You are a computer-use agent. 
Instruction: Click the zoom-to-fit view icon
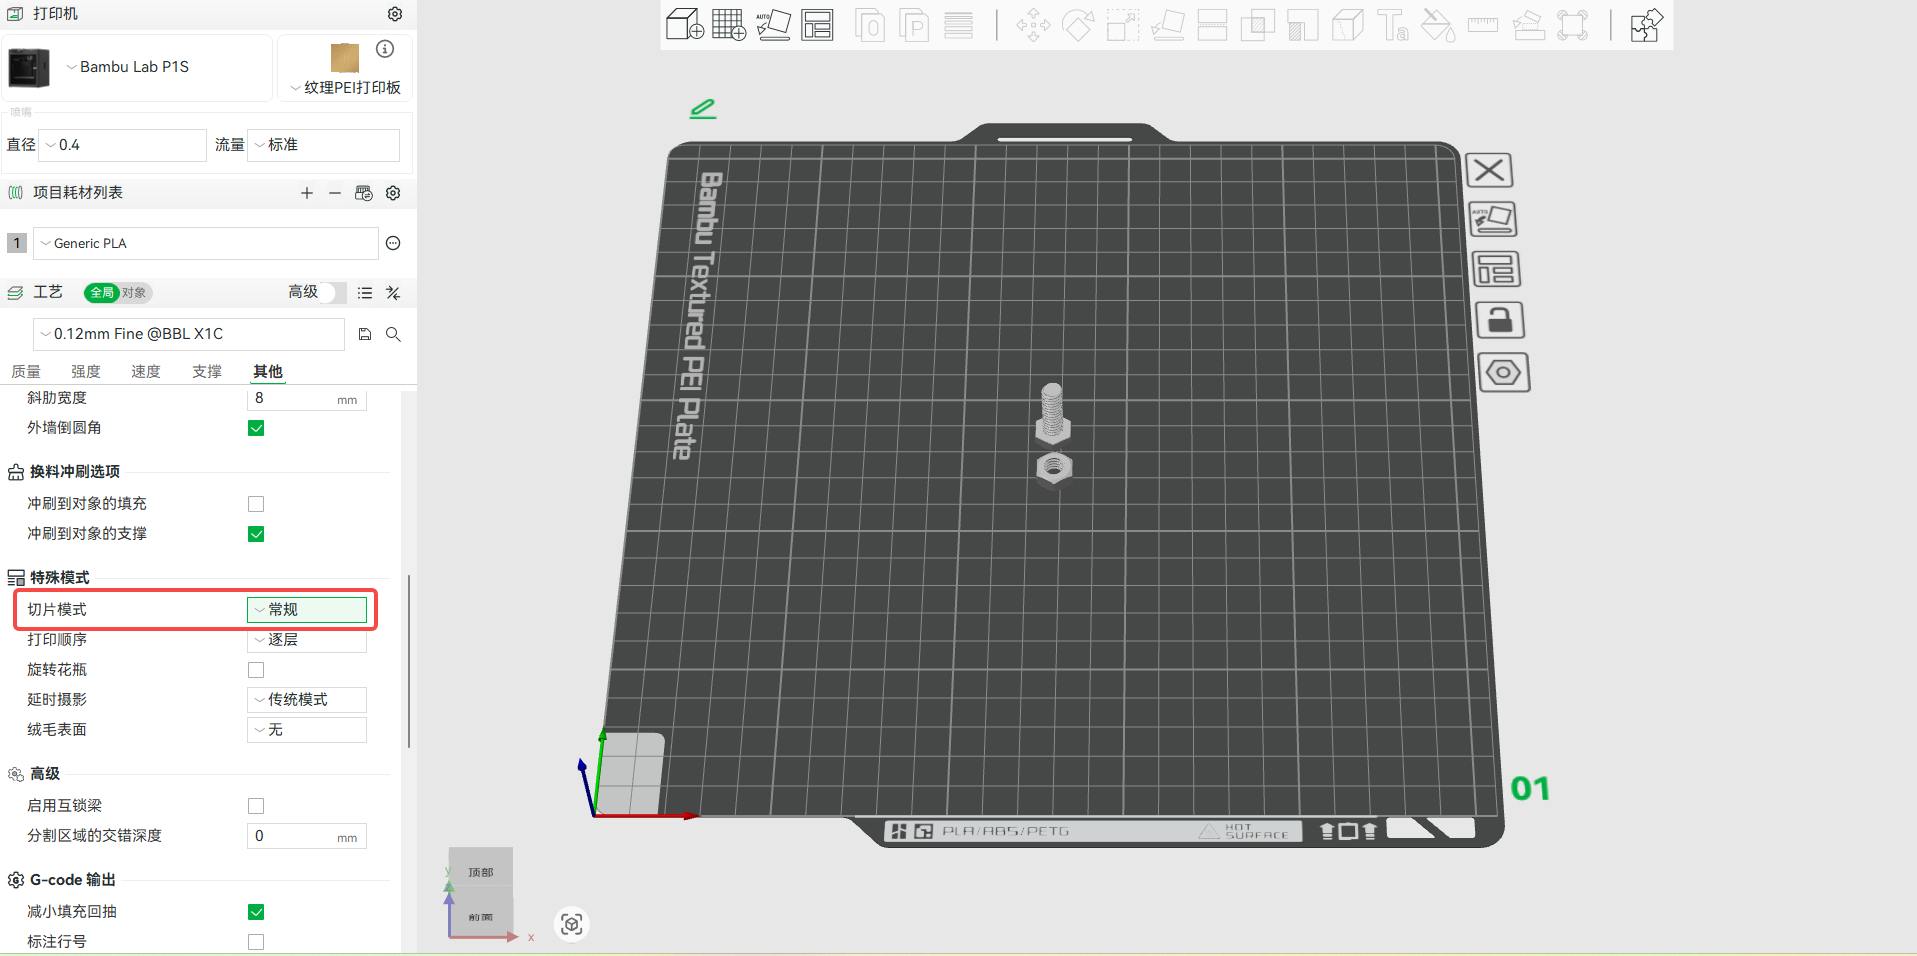coord(571,924)
